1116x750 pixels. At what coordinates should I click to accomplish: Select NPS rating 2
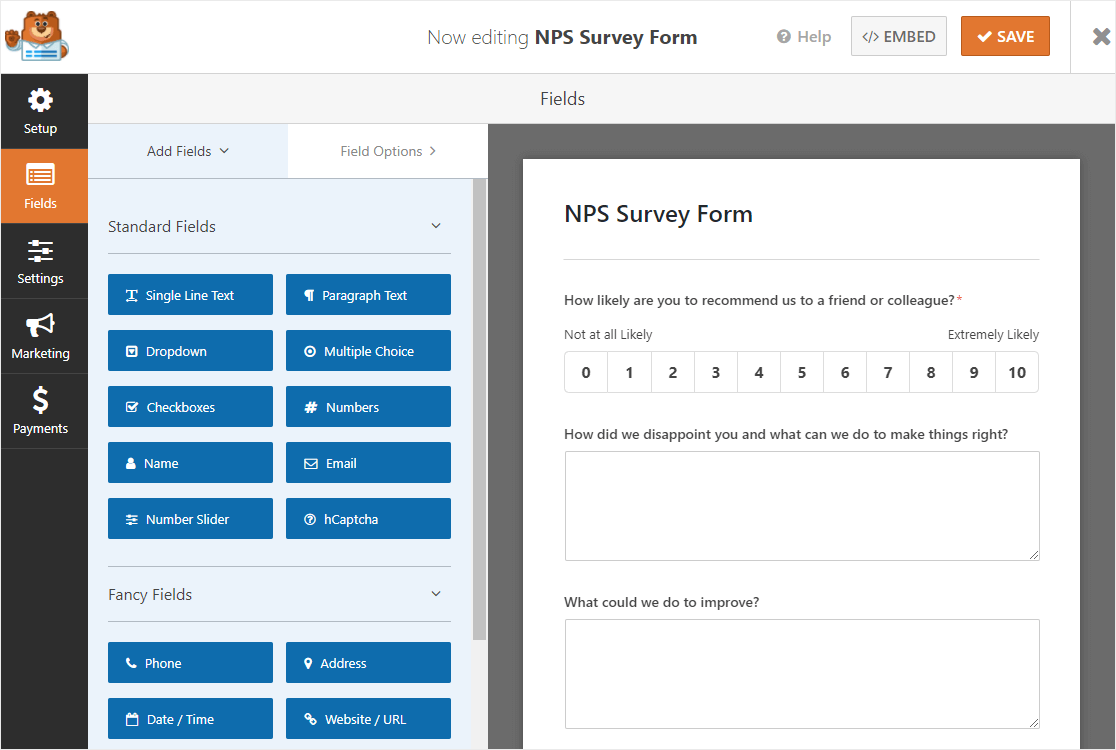tap(673, 372)
